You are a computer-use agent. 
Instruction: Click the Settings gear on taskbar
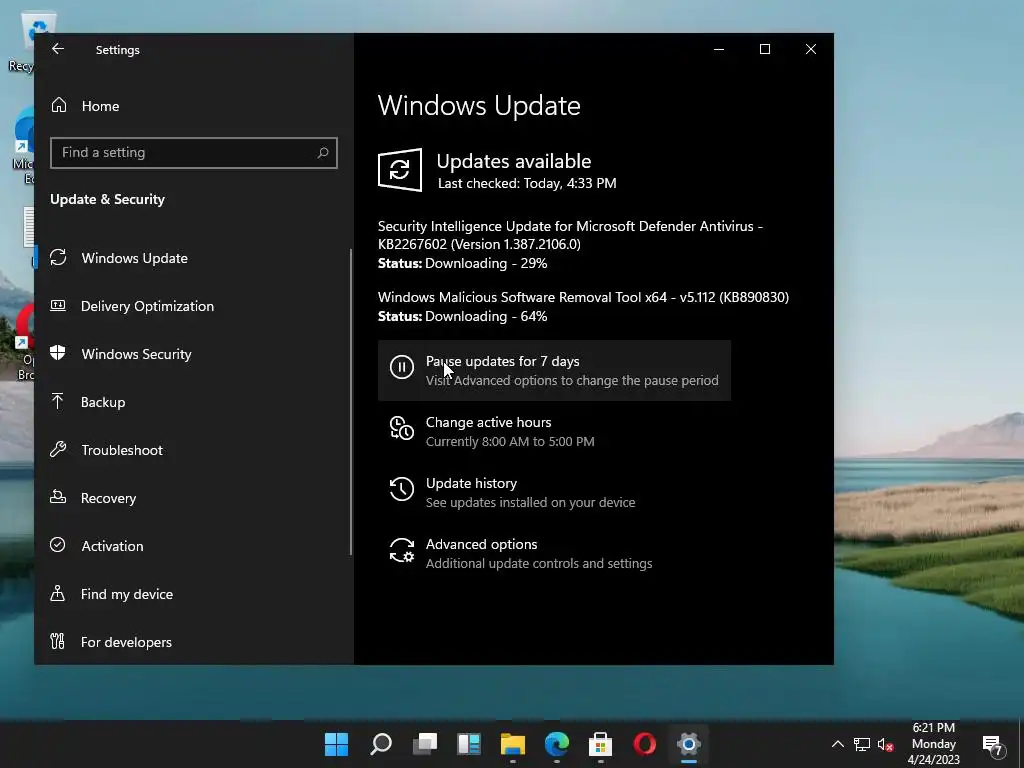point(688,744)
